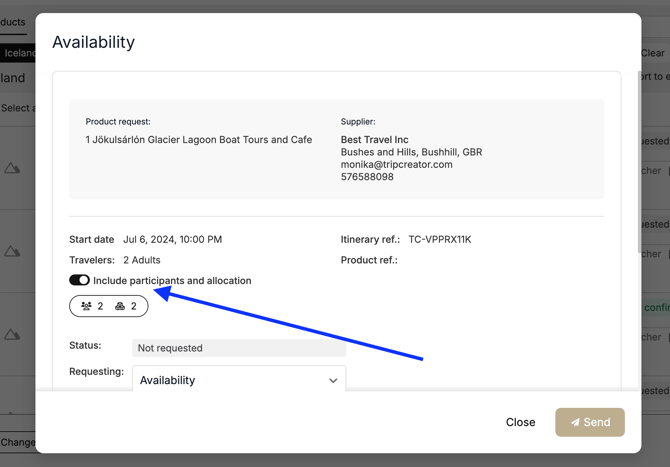Click middle mountain icon behind the dialog
The height and width of the screenshot is (467, 670).
click(12, 251)
